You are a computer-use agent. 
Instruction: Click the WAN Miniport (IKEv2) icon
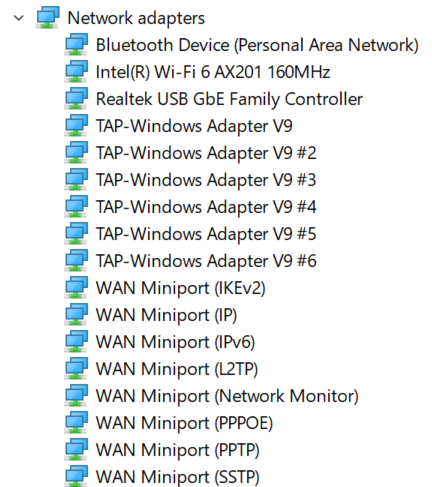76,287
